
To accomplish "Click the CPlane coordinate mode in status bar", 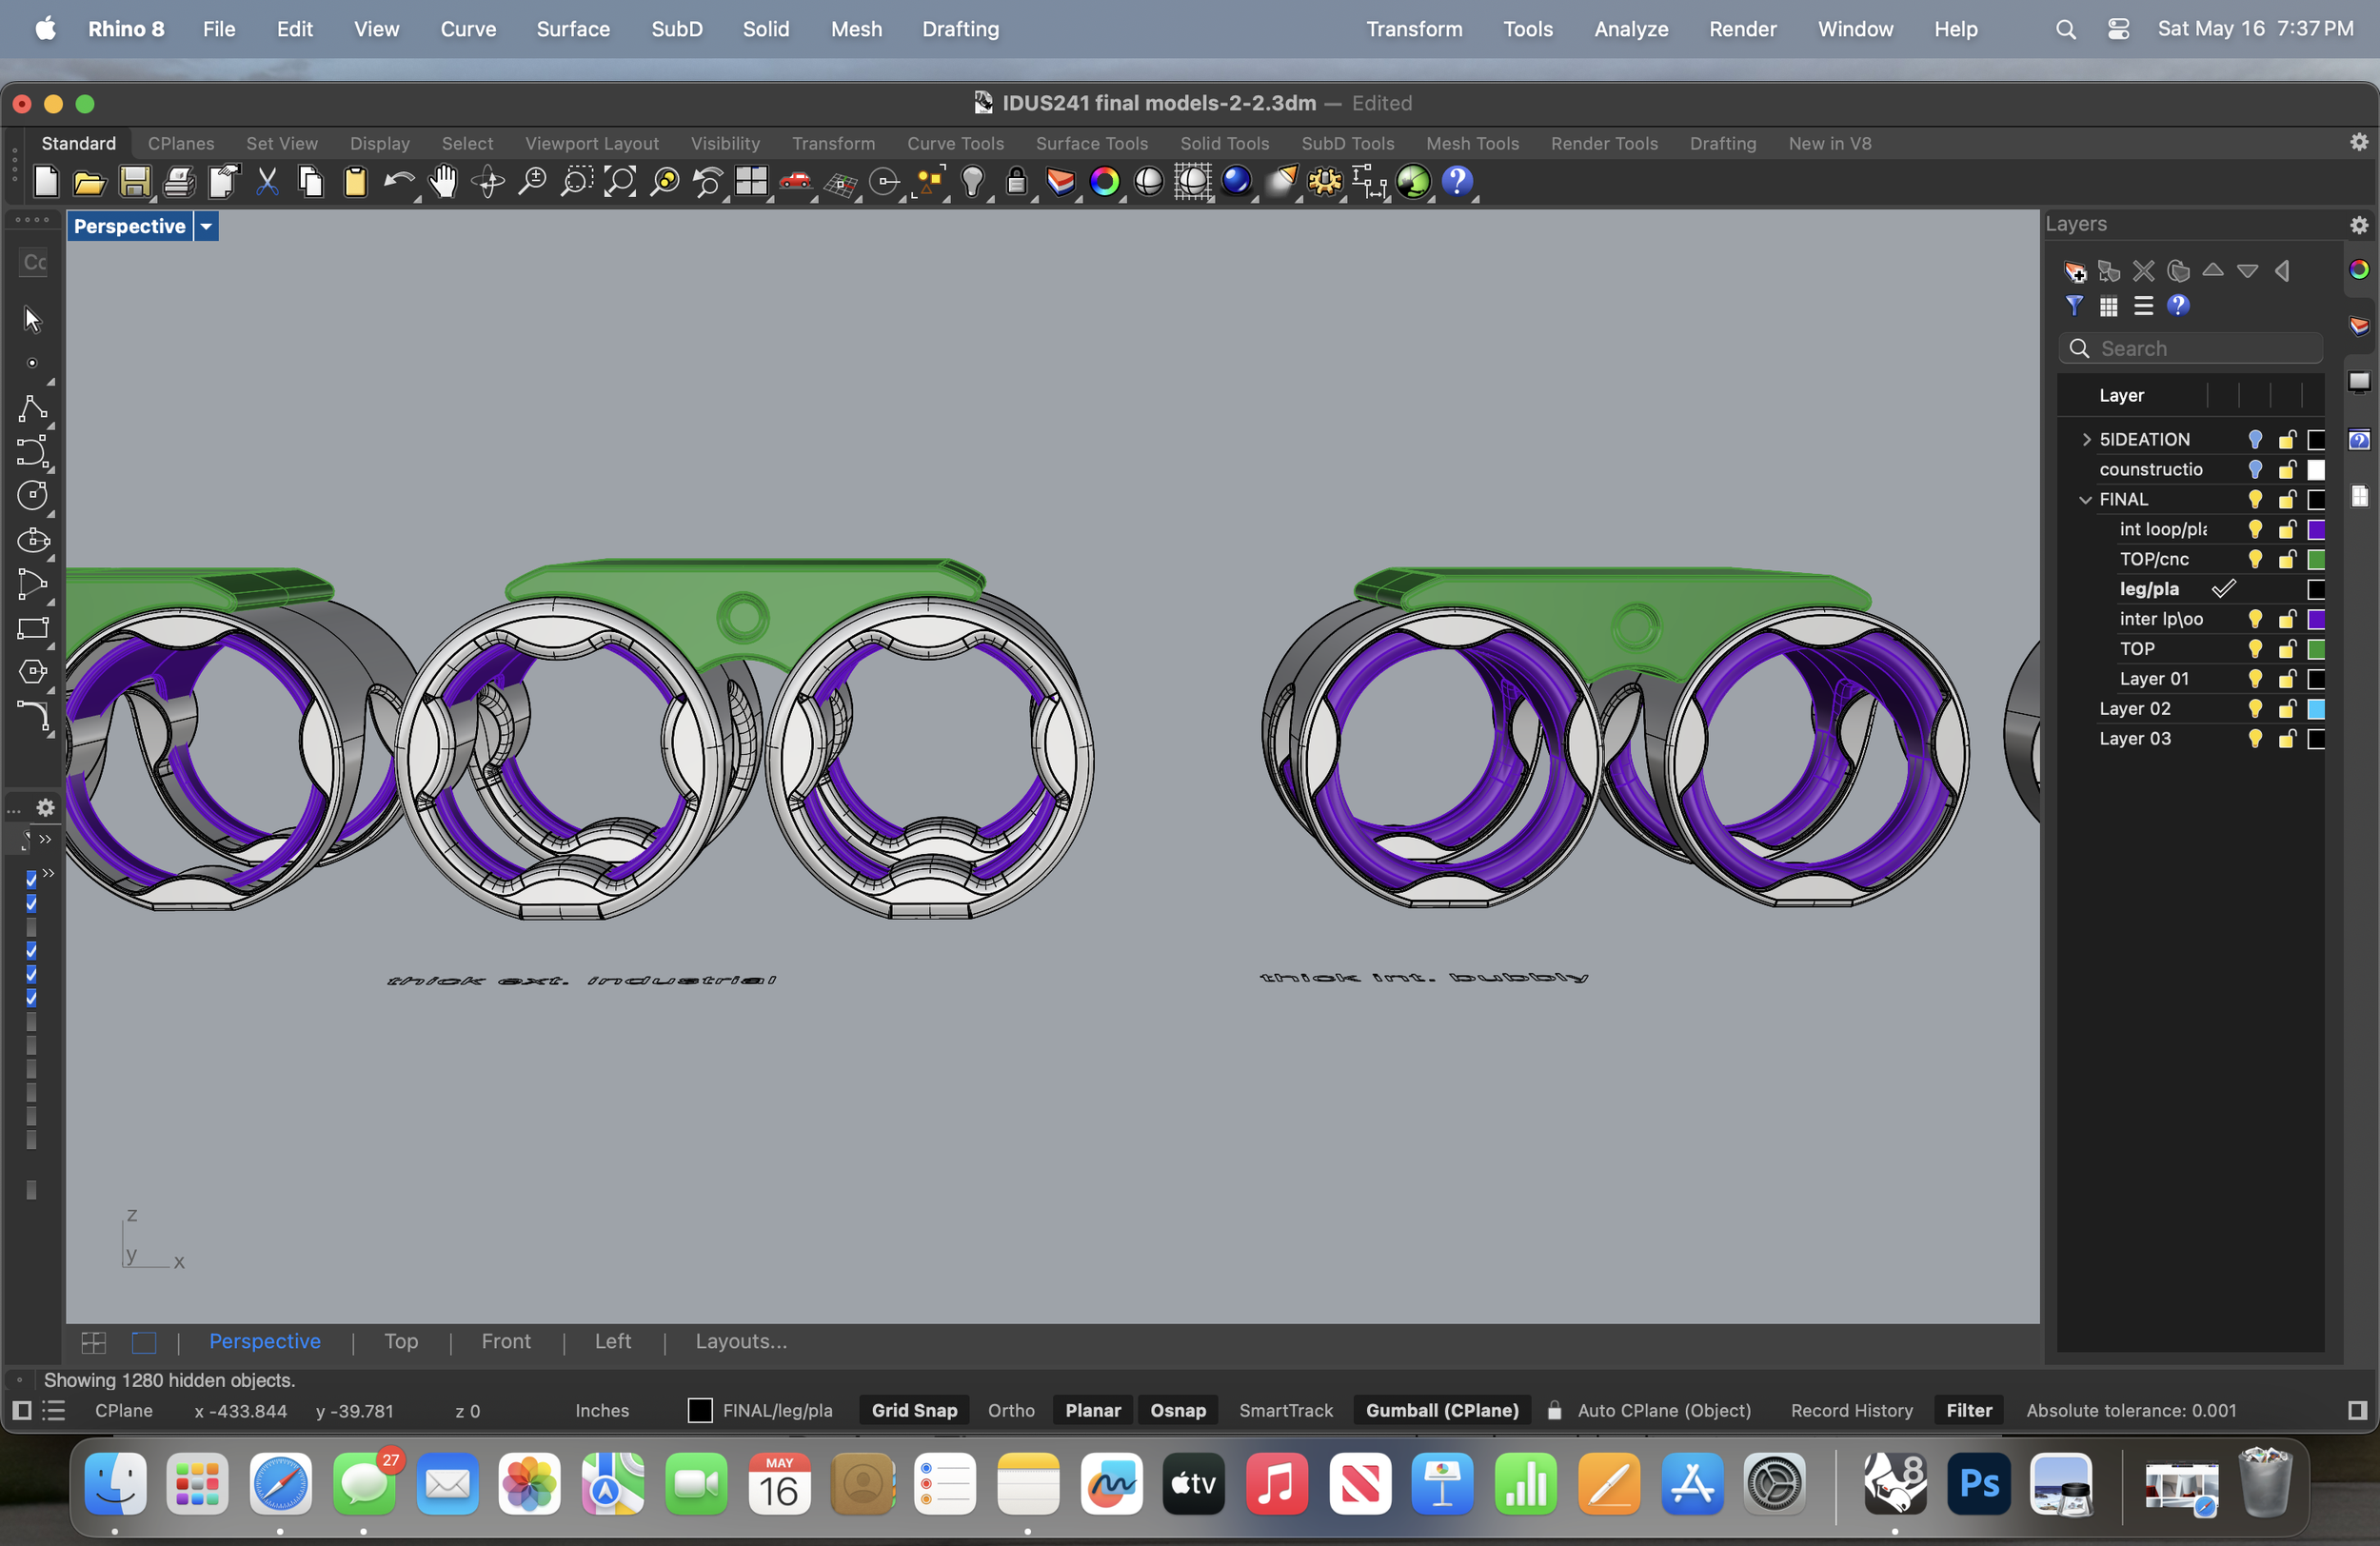I will coord(124,1410).
